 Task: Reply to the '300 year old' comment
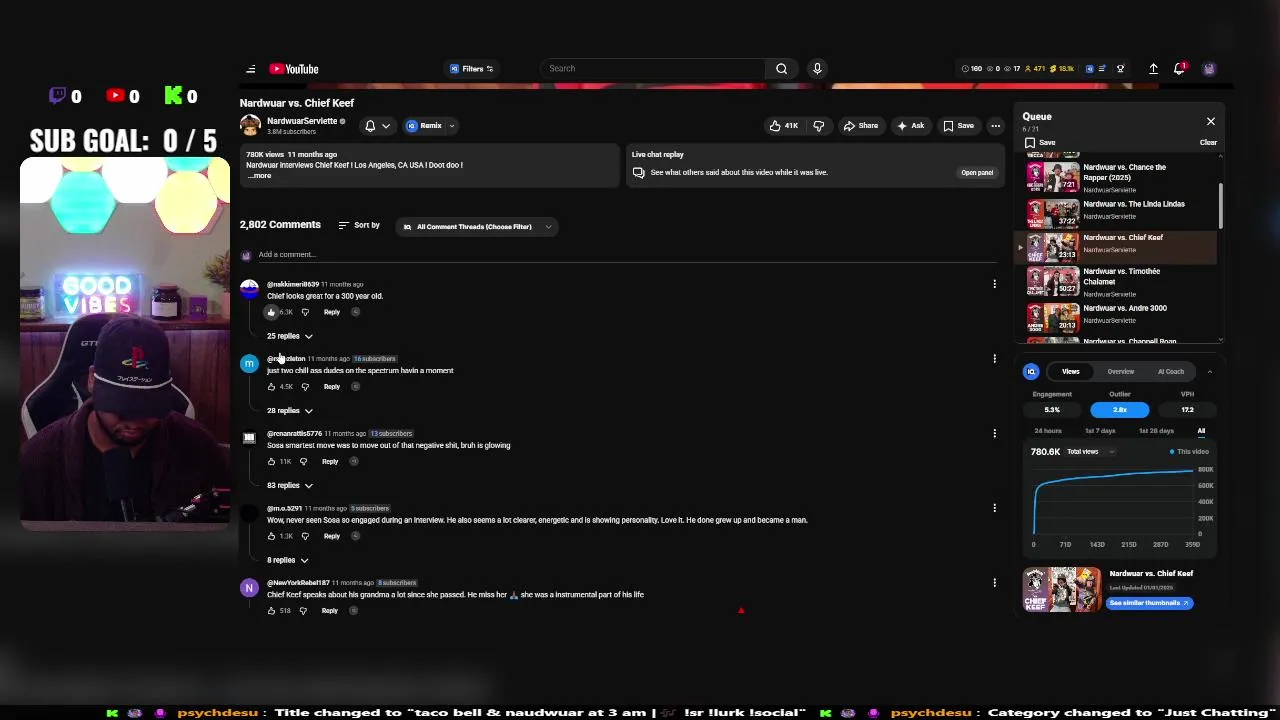tap(332, 312)
